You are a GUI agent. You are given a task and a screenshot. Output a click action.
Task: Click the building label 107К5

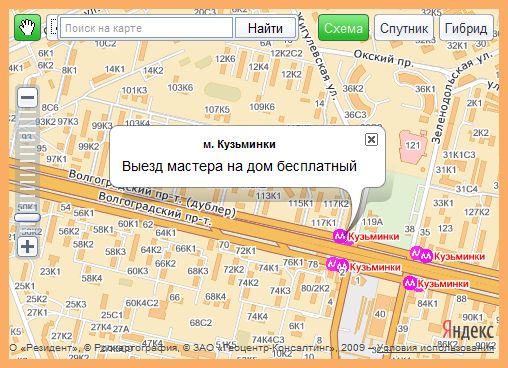(217, 109)
